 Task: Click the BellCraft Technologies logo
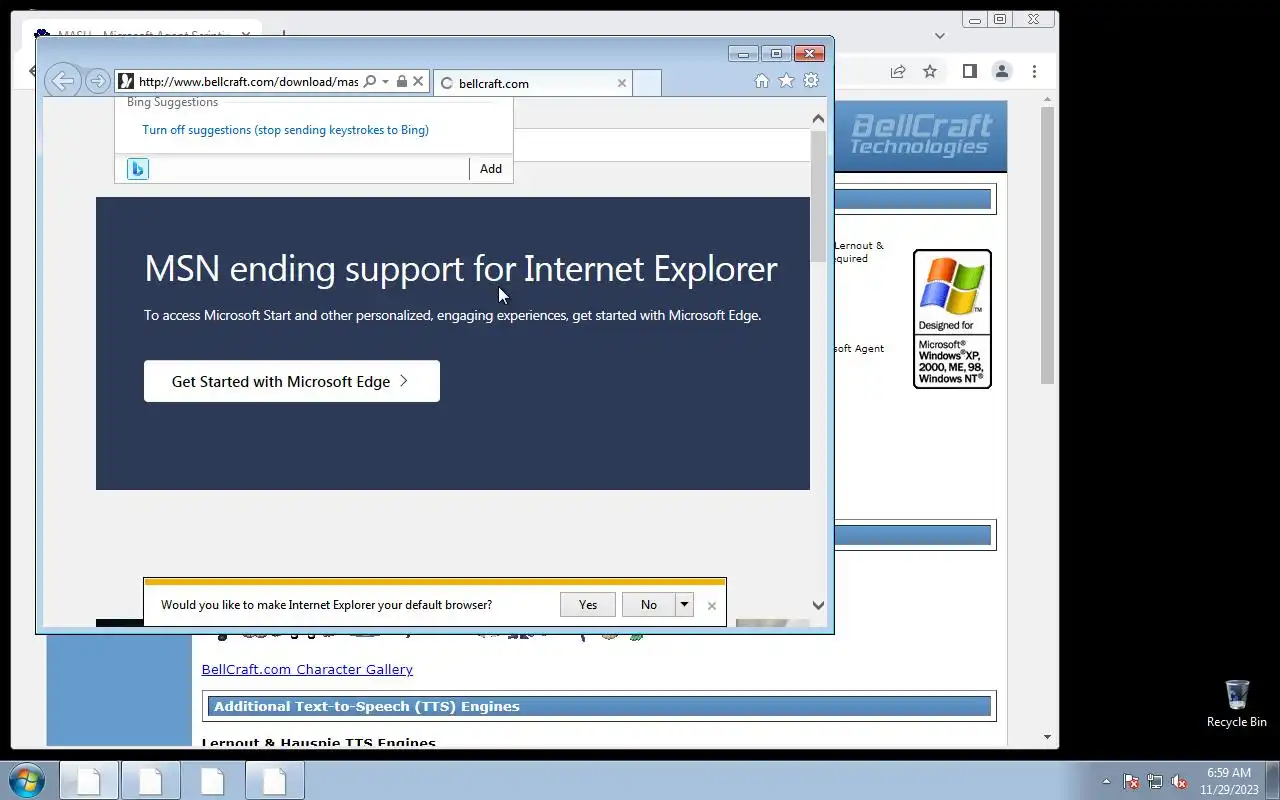(920, 135)
